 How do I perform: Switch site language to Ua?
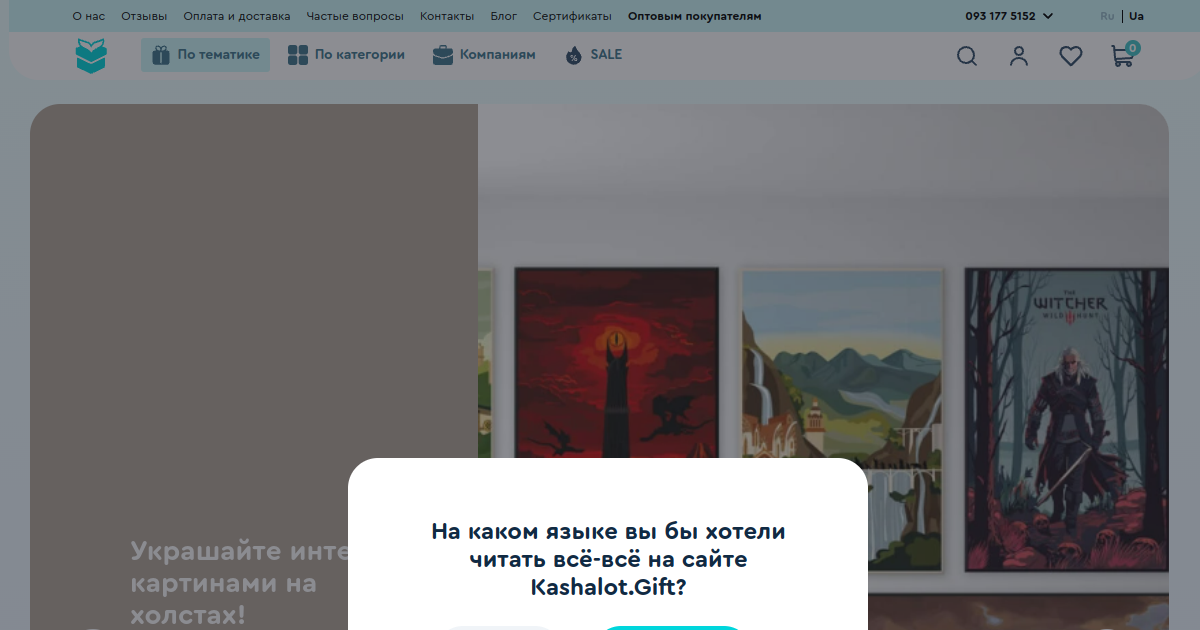point(1136,16)
